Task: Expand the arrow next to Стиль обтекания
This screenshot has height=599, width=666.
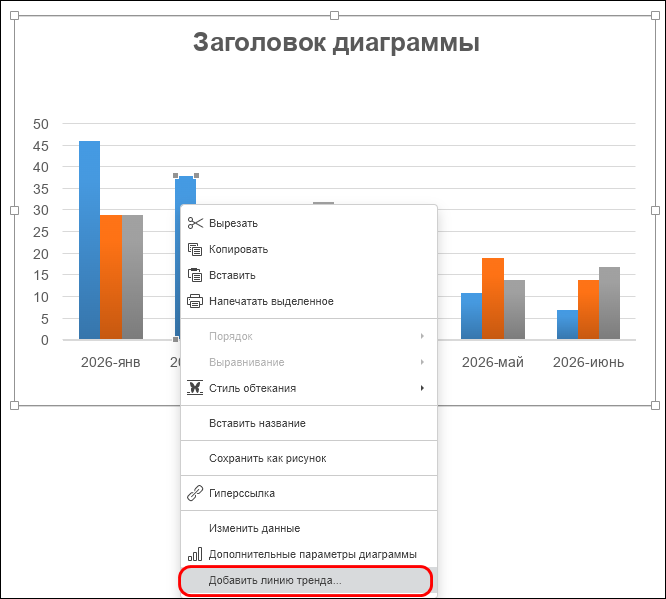Action: coord(422,388)
